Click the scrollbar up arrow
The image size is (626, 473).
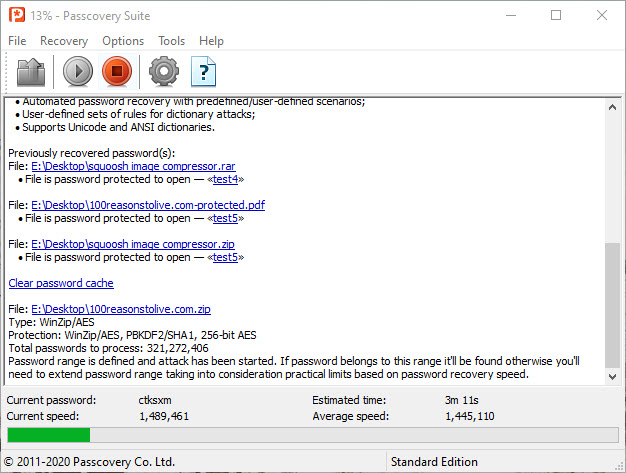[x=612, y=107]
